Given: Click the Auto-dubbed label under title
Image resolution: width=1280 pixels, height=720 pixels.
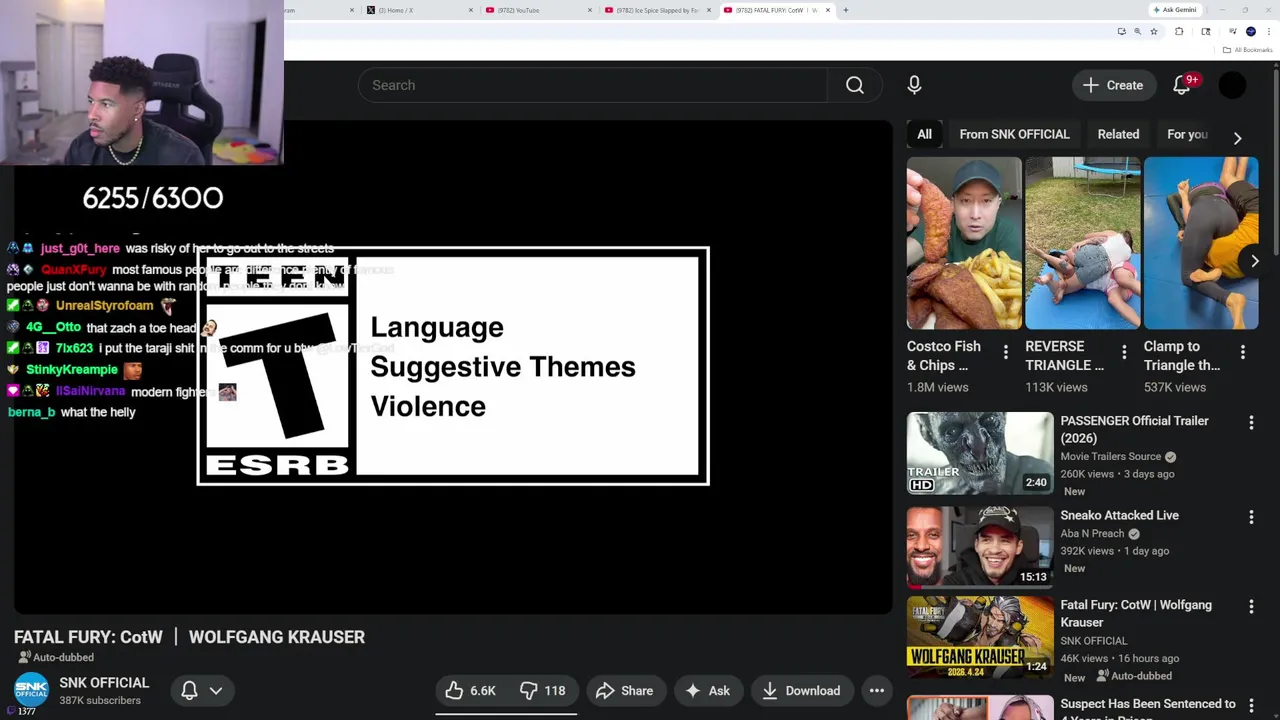Looking at the screenshot, I should point(56,657).
